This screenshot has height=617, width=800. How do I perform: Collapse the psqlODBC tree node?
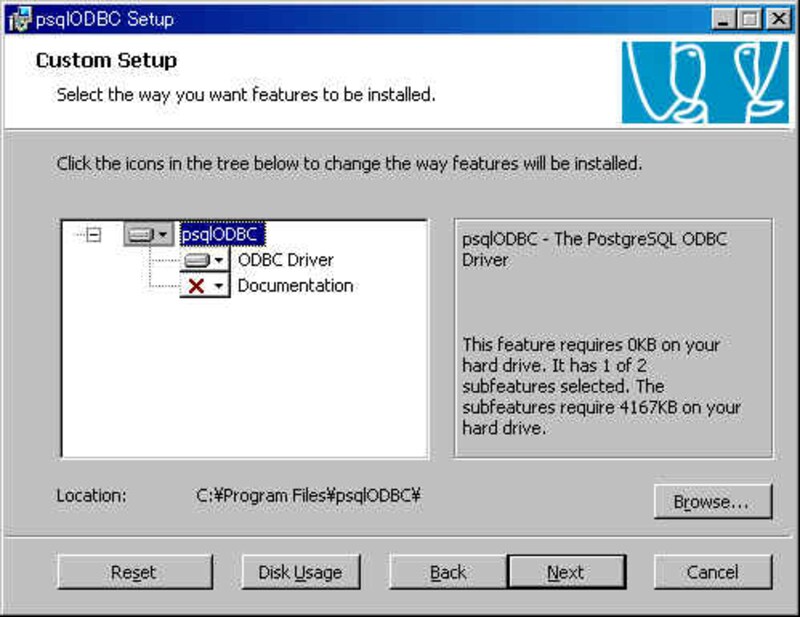(93, 235)
